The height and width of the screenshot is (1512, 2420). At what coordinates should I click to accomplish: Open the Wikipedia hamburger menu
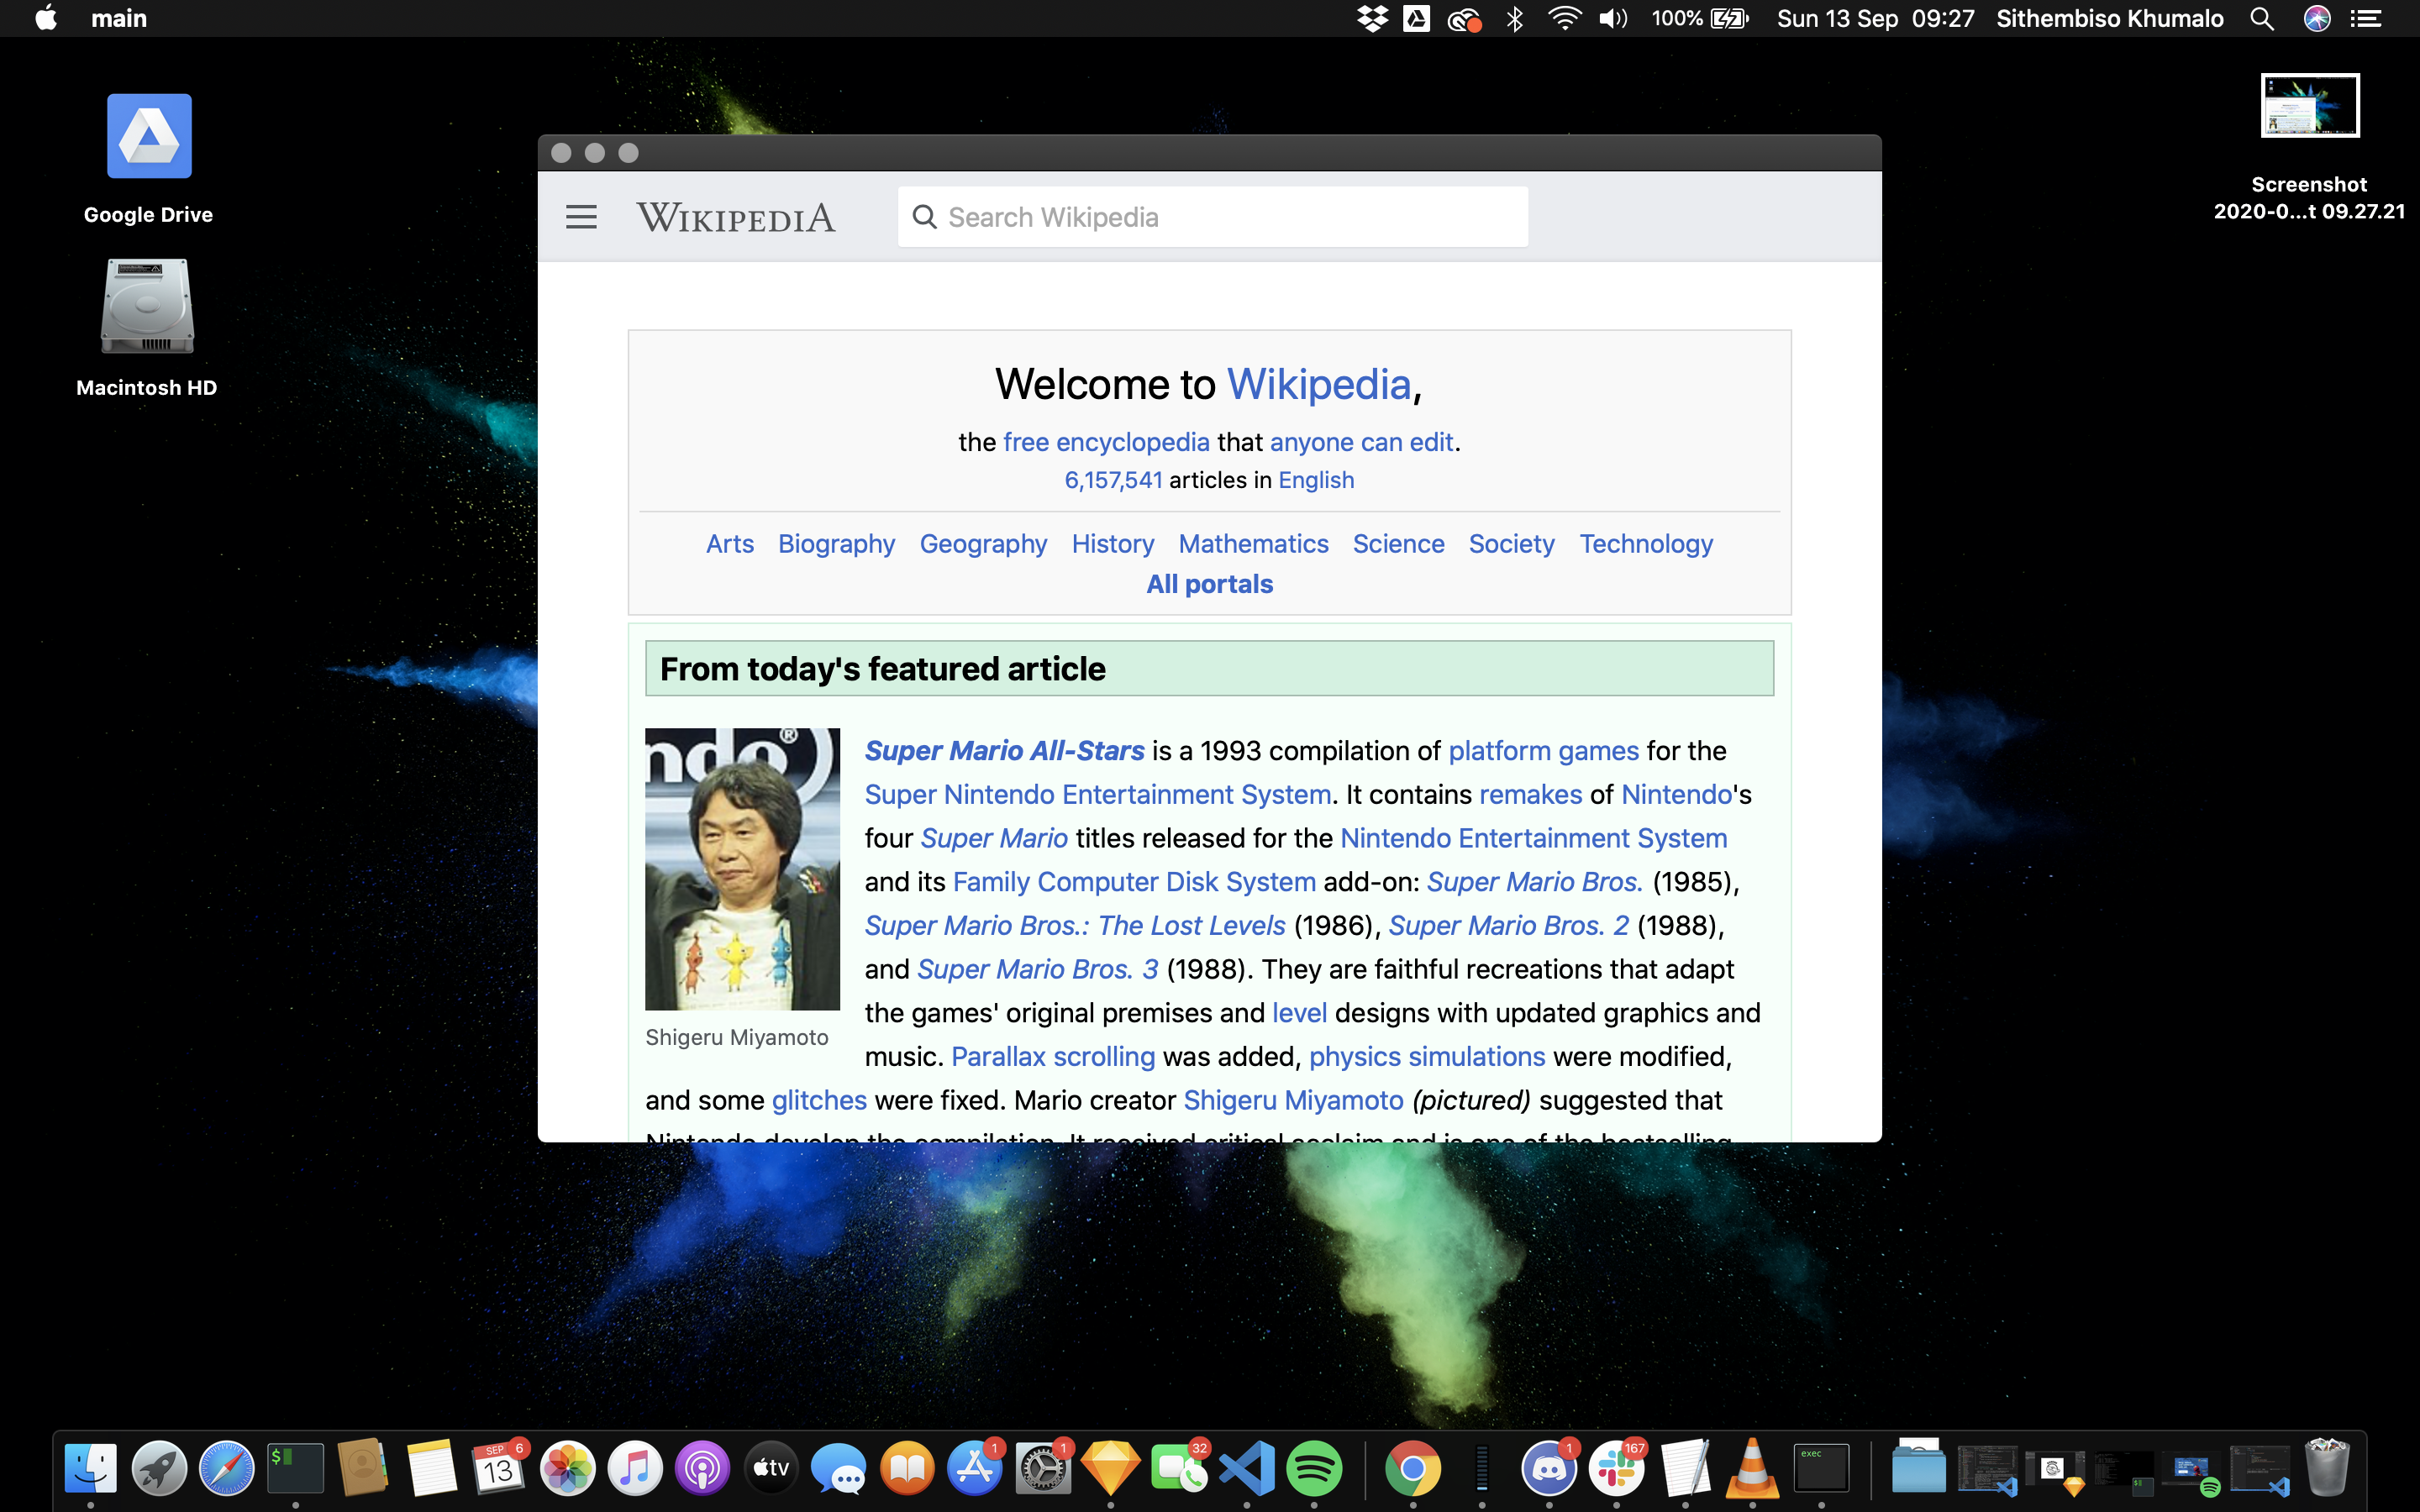pos(581,217)
